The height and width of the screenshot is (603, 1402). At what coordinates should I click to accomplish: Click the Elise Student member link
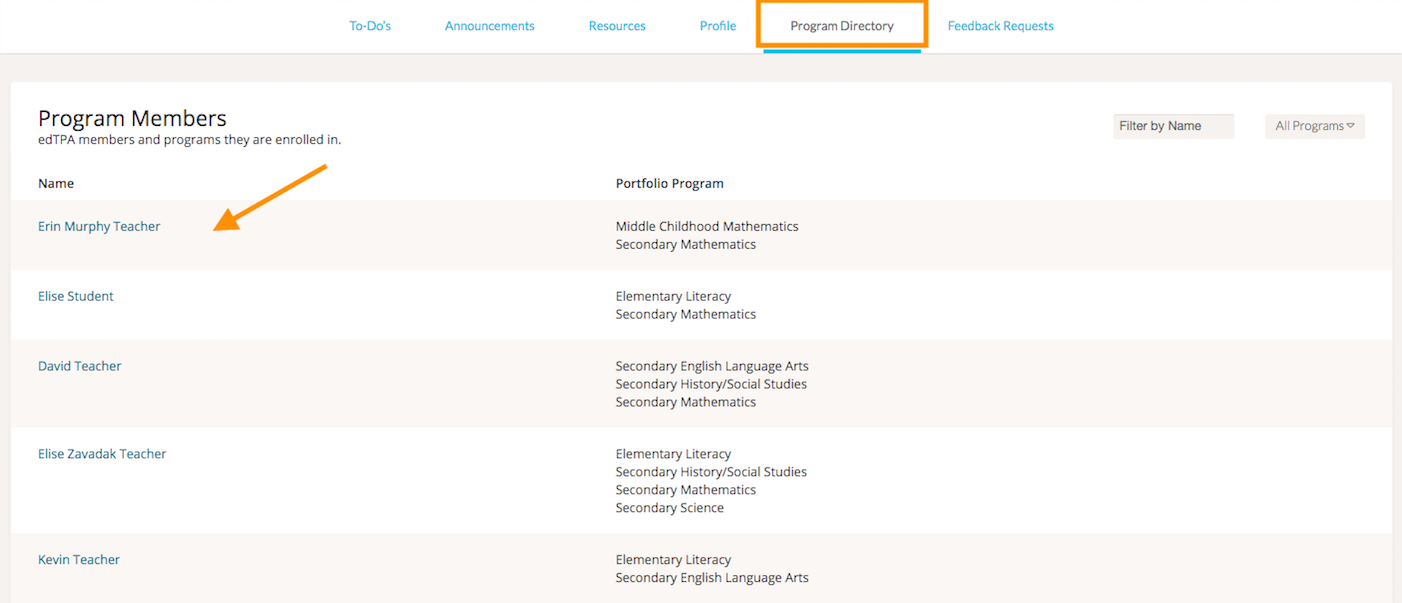point(76,297)
